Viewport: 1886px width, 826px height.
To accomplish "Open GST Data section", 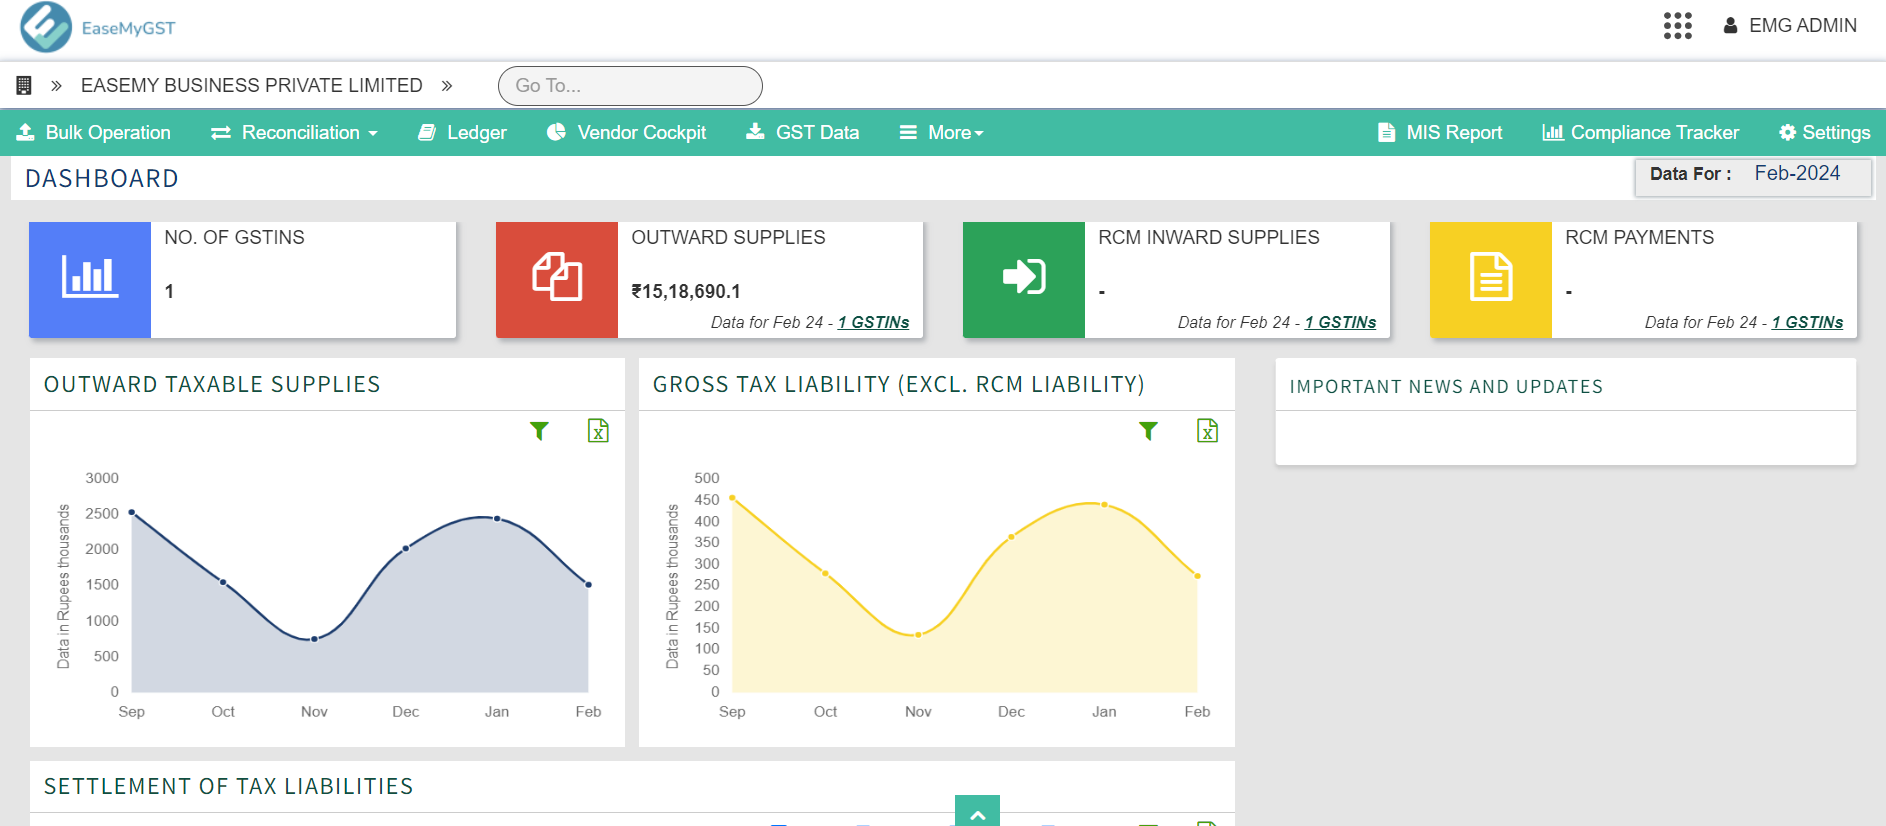I will (803, 132).
